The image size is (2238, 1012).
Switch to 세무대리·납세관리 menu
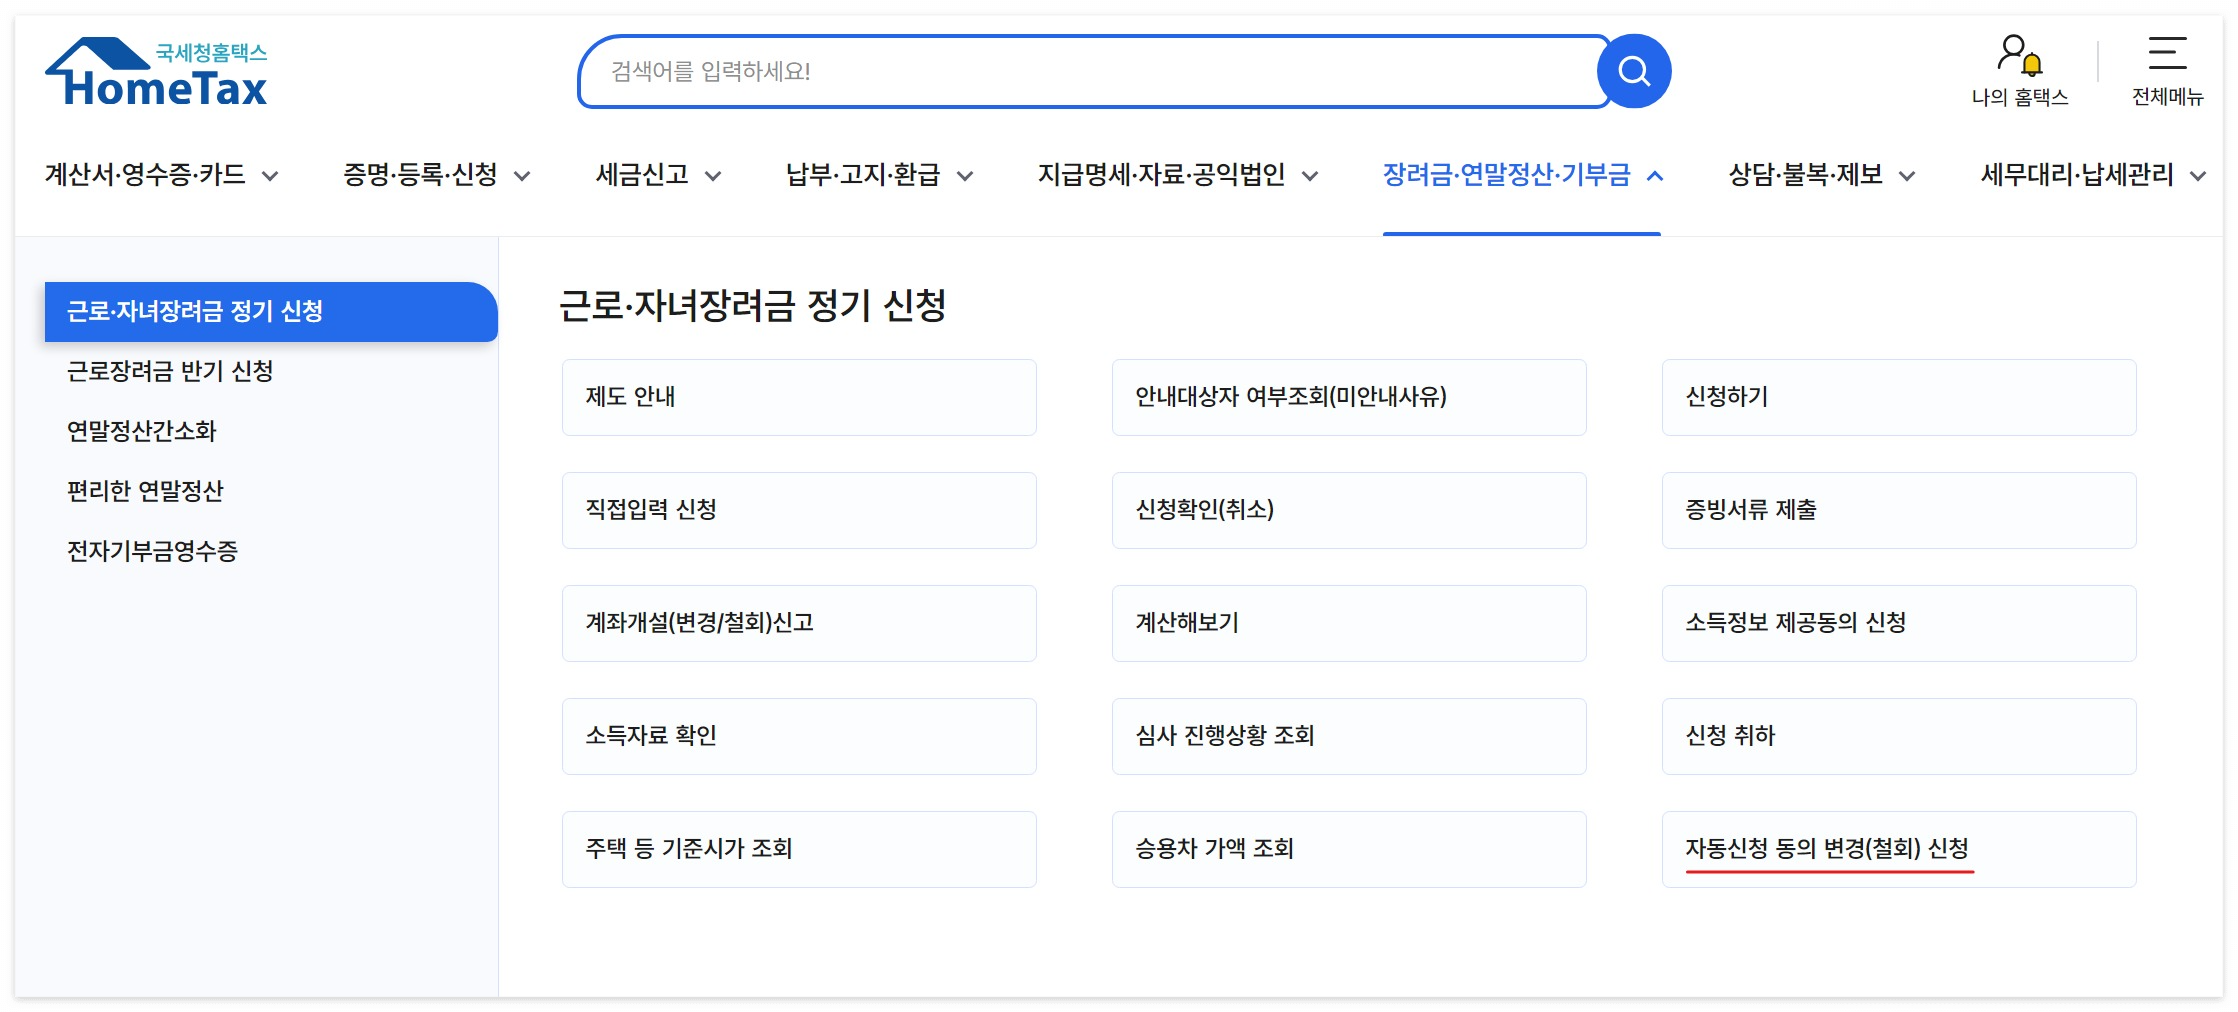[2078, 174]
